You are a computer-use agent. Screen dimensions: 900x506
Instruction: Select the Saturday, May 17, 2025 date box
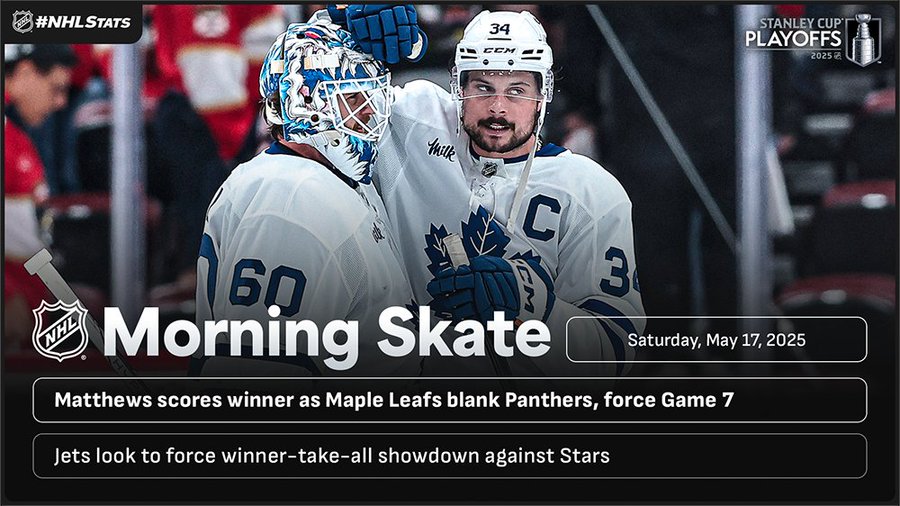(716, 339)
